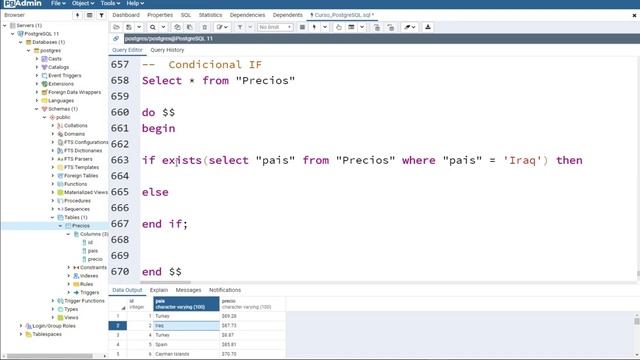
Task: Click the Clear eraser icon
Action: [407, 27]
